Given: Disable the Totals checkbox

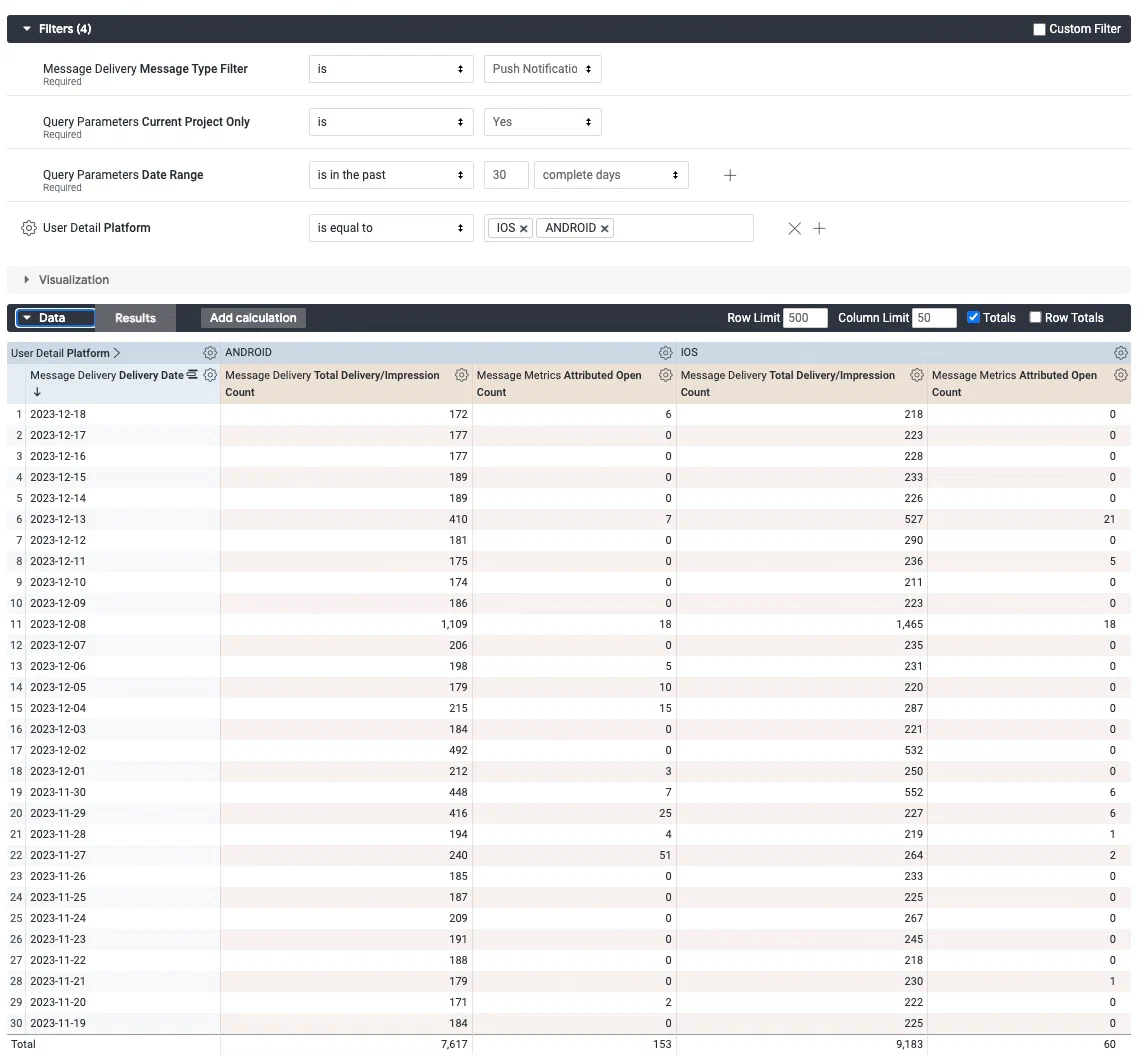Looking at the screenshot, I should 973,317.
